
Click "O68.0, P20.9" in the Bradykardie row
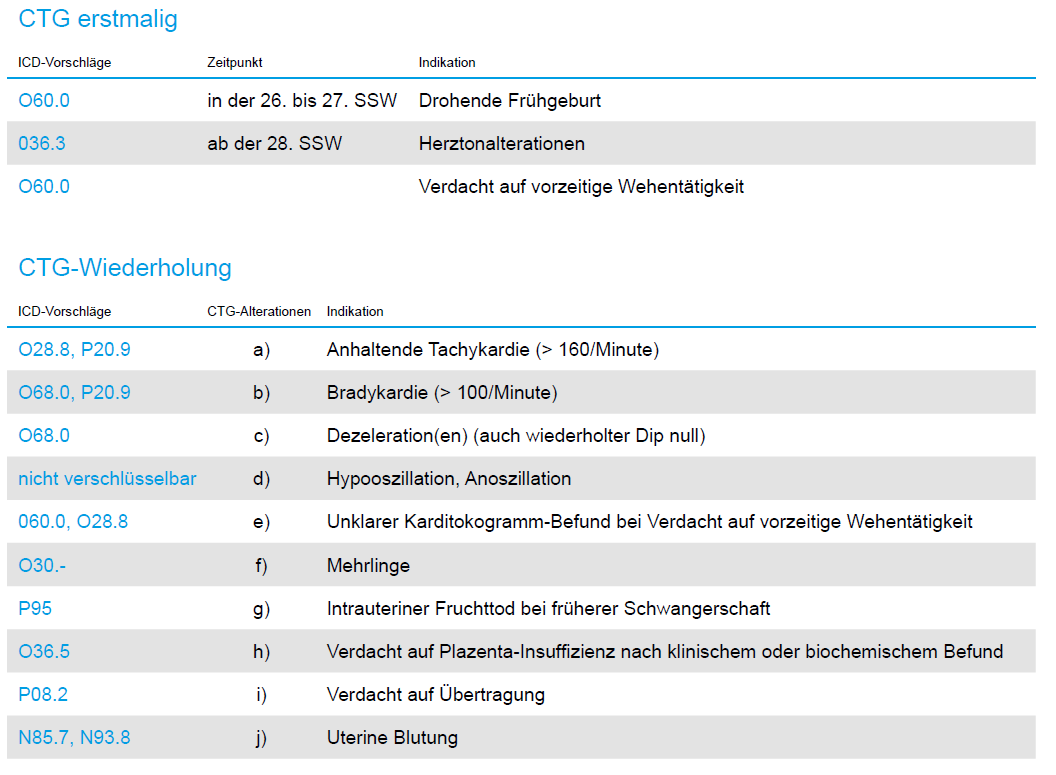[74, 393]
